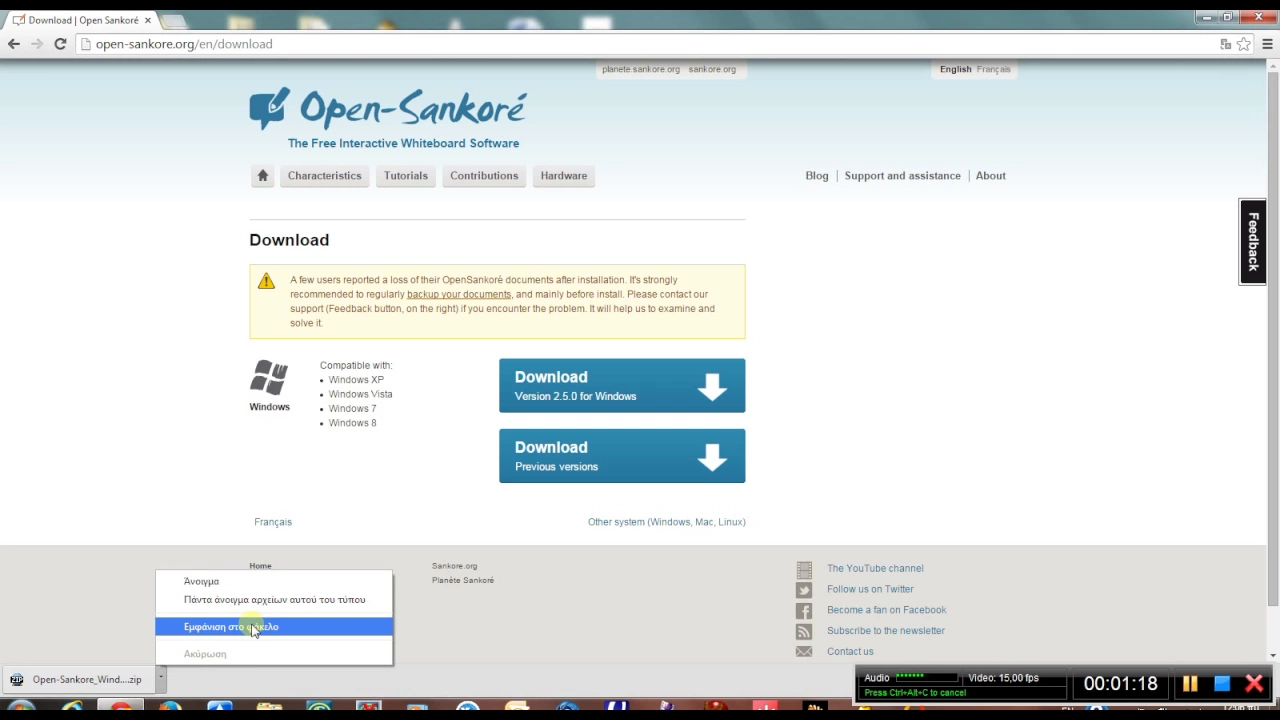Select English language at top
Image resolution: width=1280 pixels, height=720 pixels.
point(955,69)
